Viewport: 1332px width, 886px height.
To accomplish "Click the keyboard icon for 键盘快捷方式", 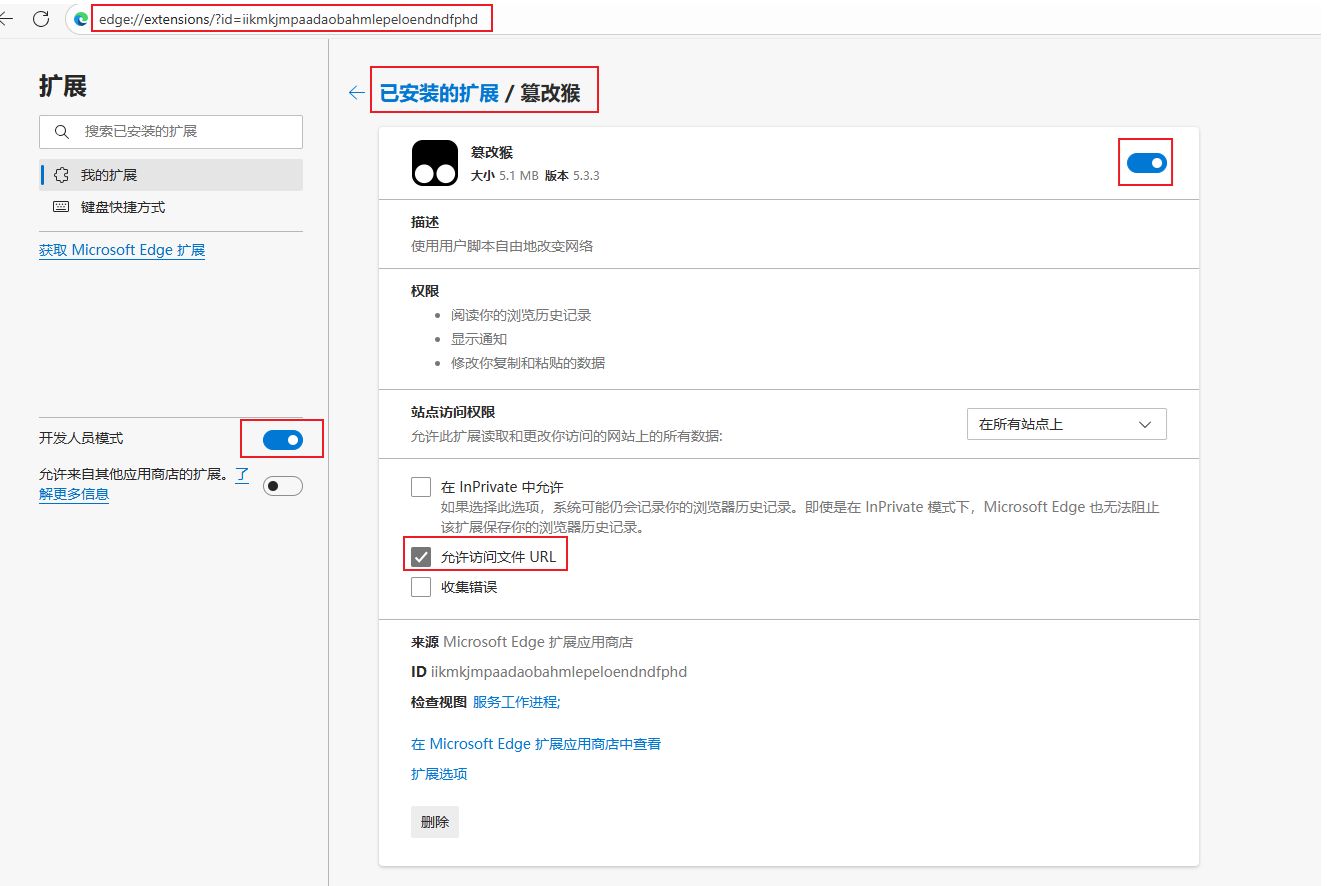I will coord(62,208).
